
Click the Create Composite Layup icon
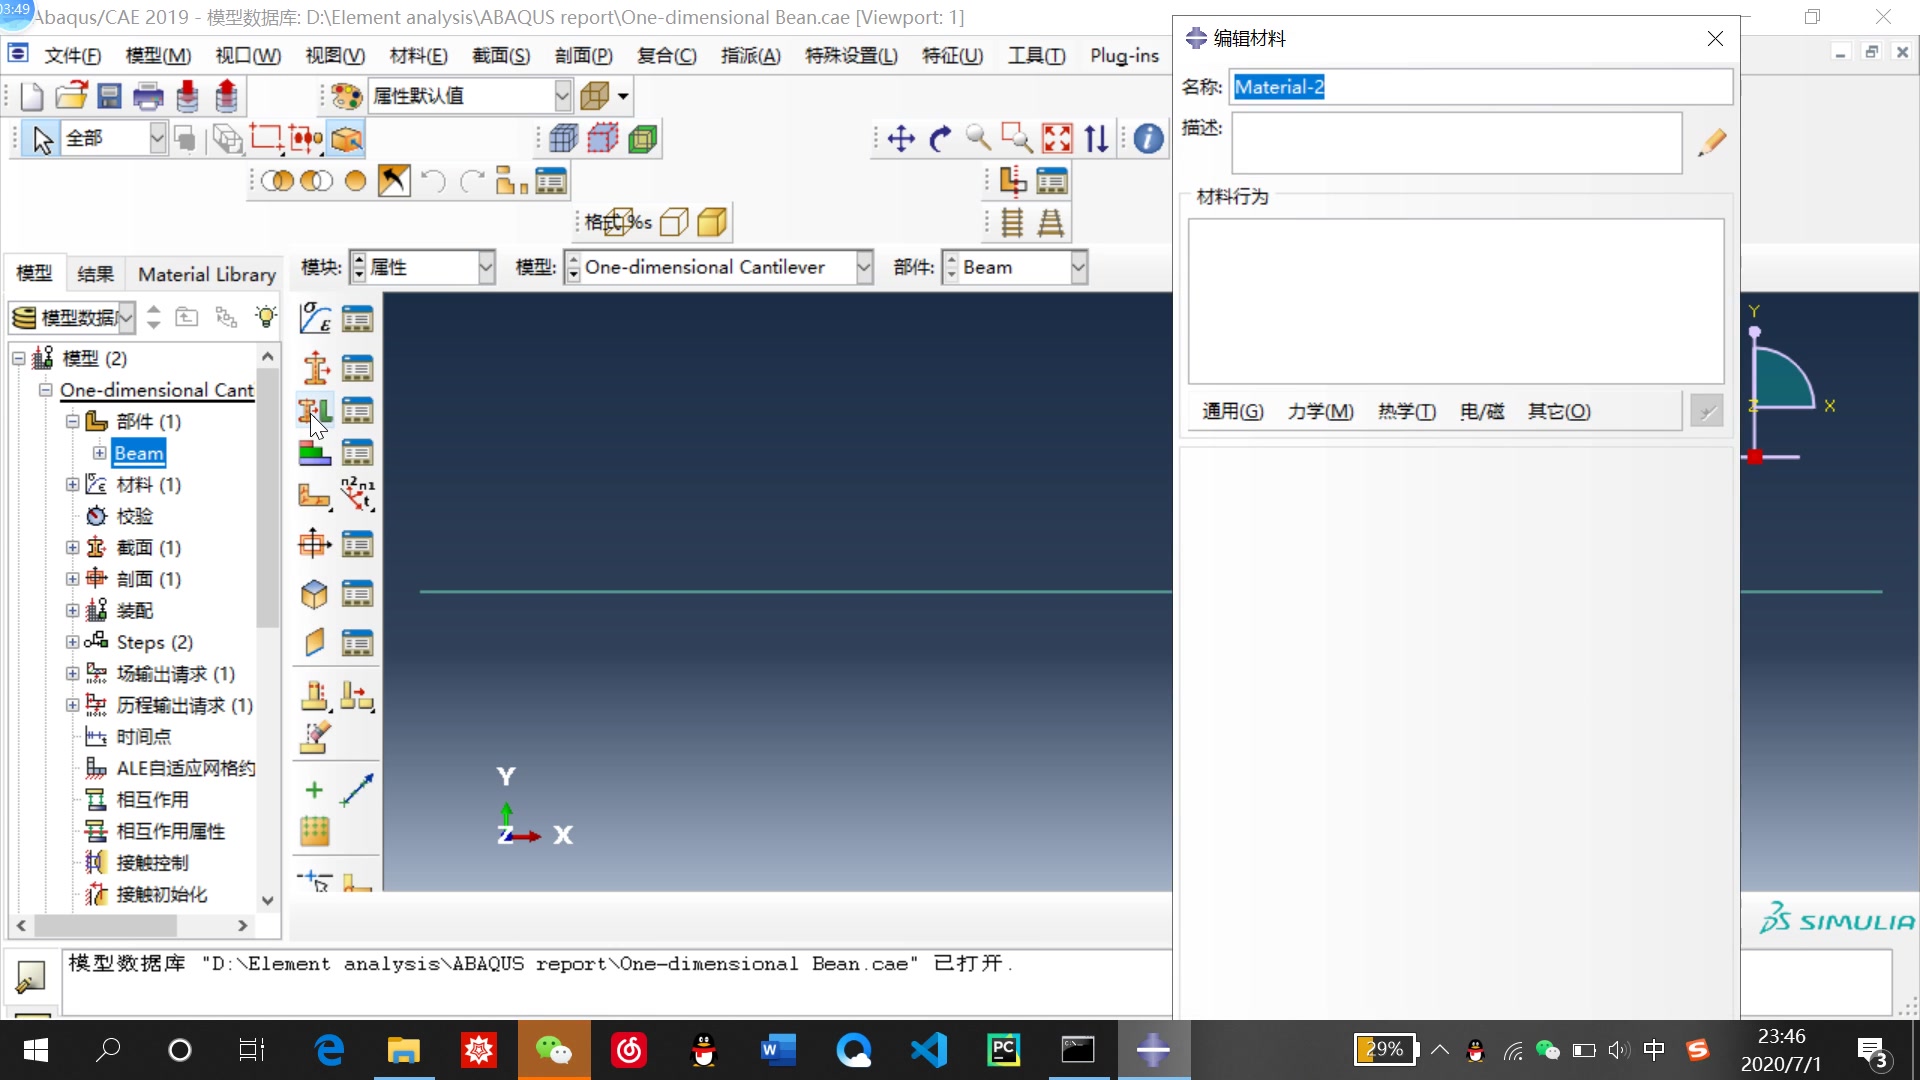point(315,453)
